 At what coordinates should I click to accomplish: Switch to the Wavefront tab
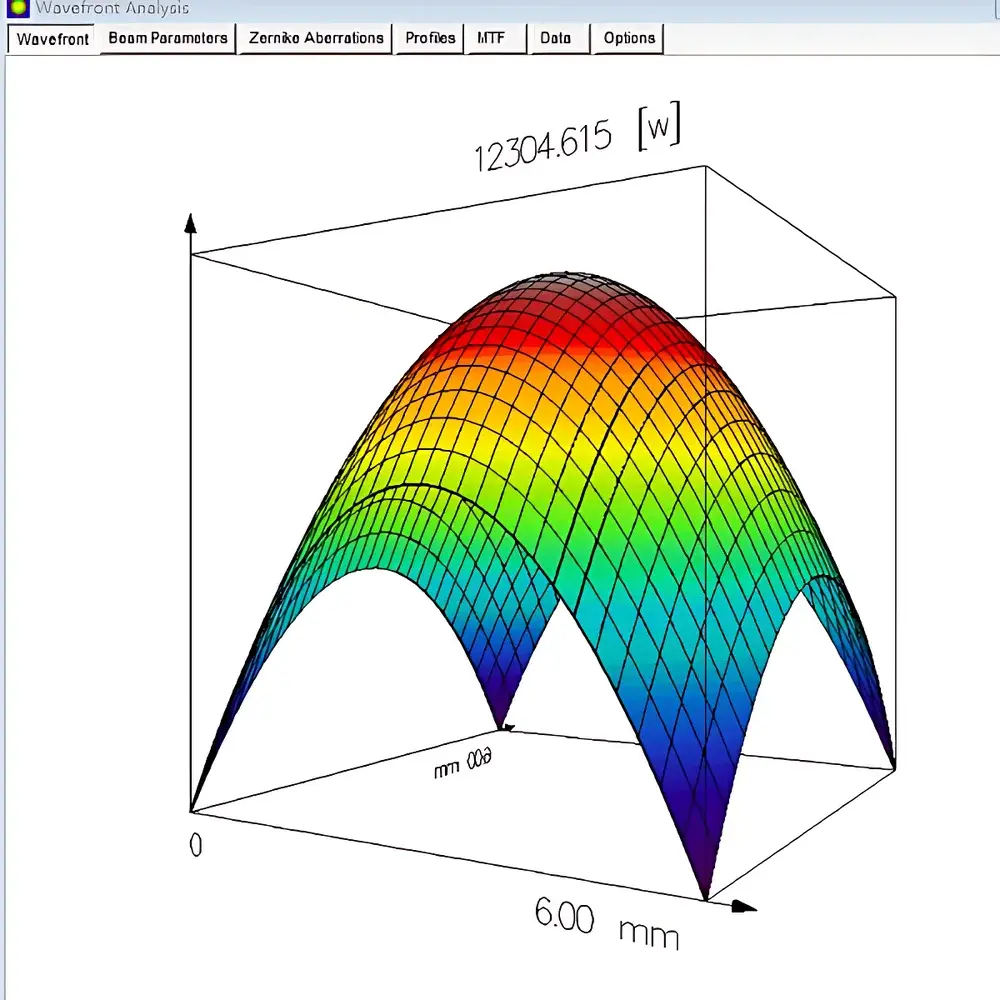click(52, 39)
